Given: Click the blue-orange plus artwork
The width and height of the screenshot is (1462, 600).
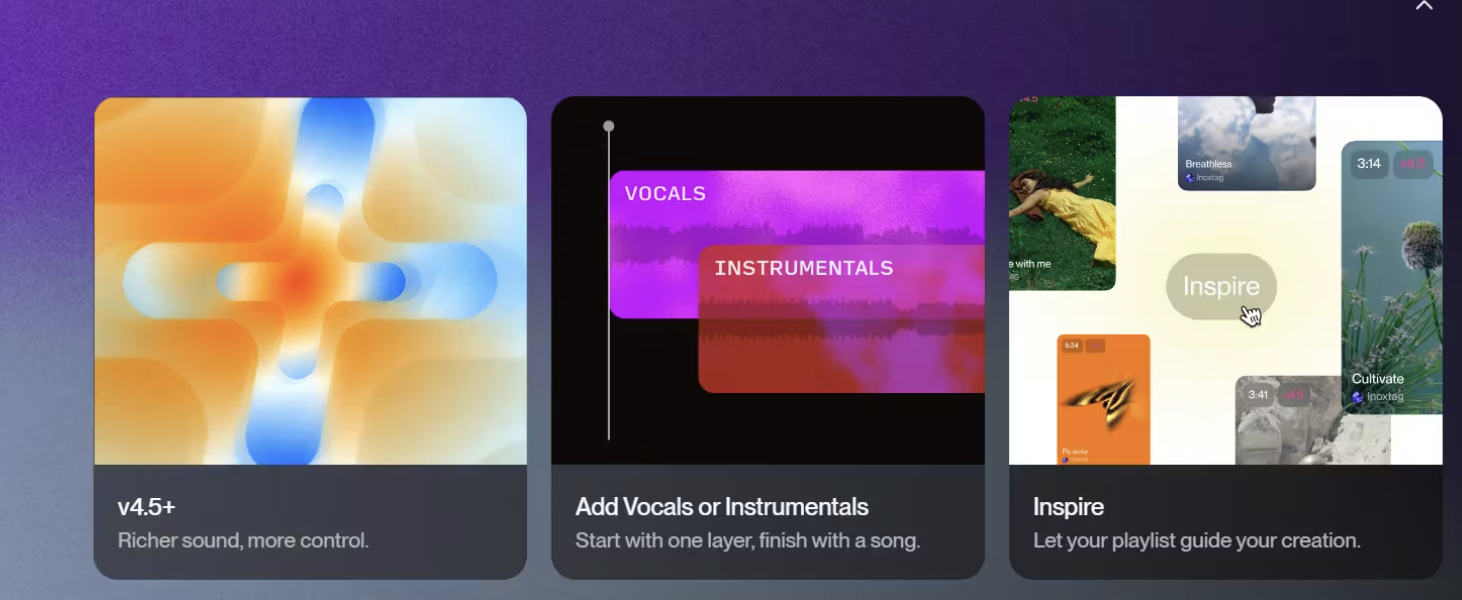Looking at the screenshot, I should pos(310,281).
